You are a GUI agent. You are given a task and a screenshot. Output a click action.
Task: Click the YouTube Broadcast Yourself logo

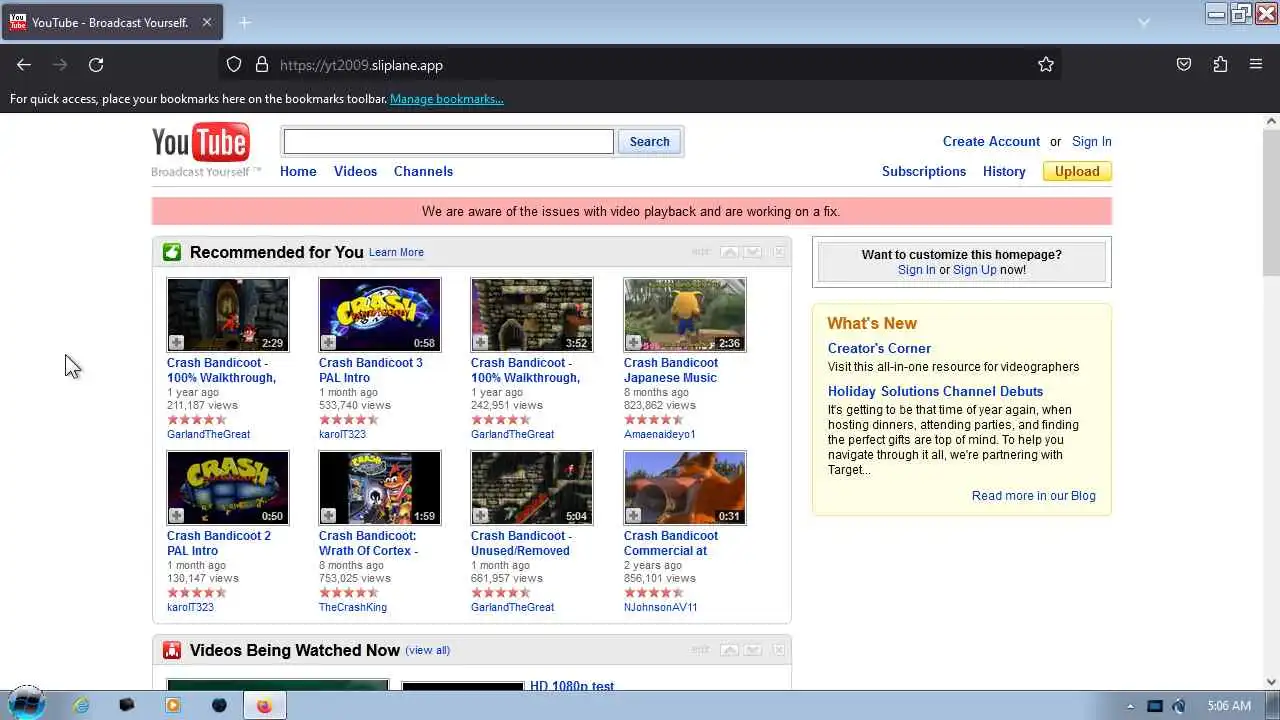click(204, 150)
